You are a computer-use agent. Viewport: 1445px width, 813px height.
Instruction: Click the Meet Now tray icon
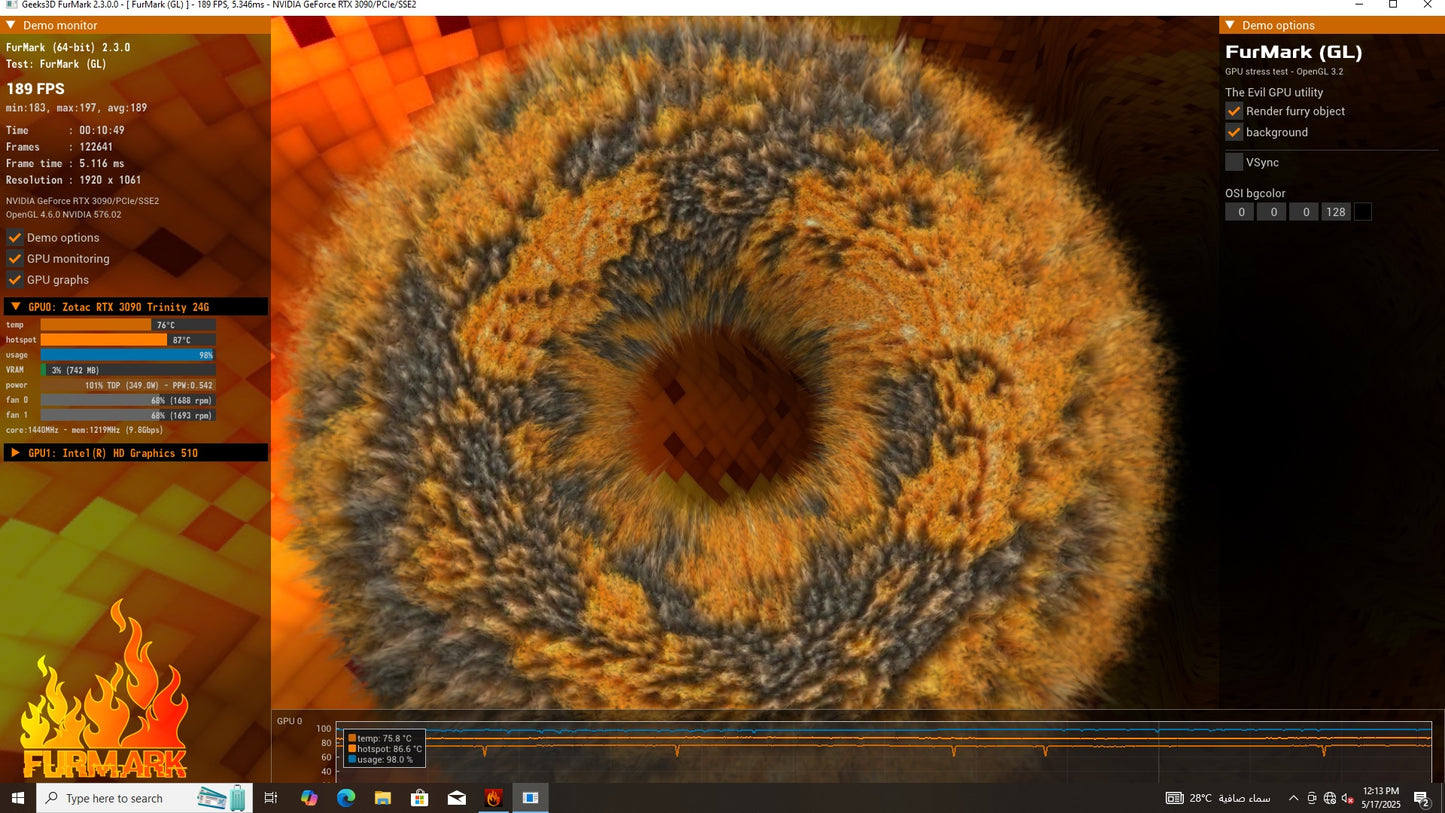1312,798
